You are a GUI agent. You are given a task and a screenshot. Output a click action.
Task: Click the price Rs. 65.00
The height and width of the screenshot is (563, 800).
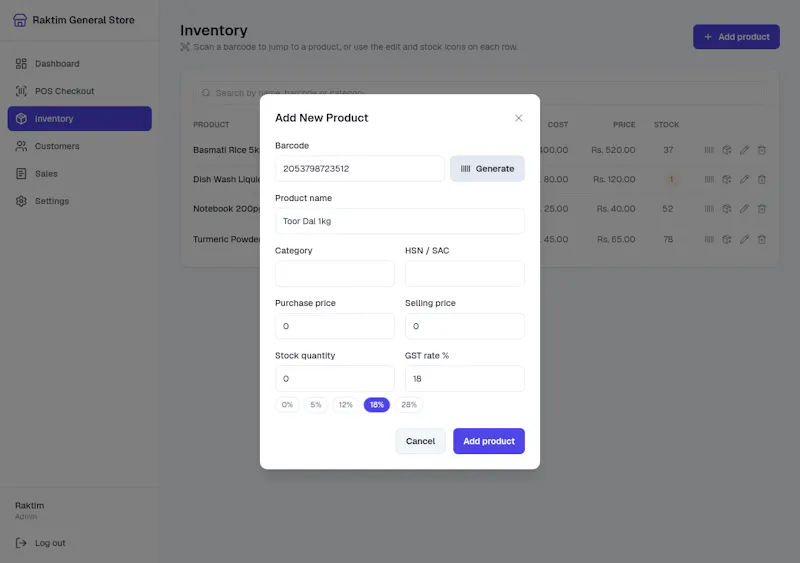click(616, 239)
